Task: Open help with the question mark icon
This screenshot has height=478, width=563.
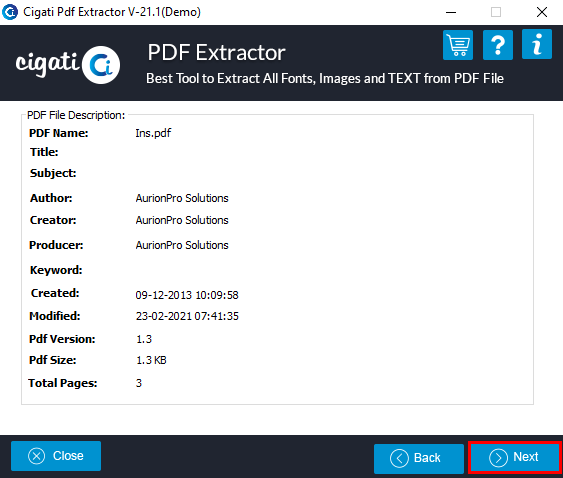Action: [x=498, y=45]
